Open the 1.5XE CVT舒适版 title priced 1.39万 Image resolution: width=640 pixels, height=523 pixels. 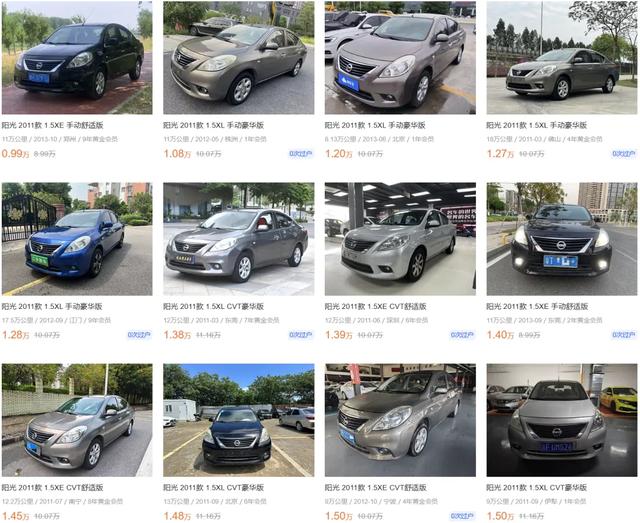coord(376,307)
